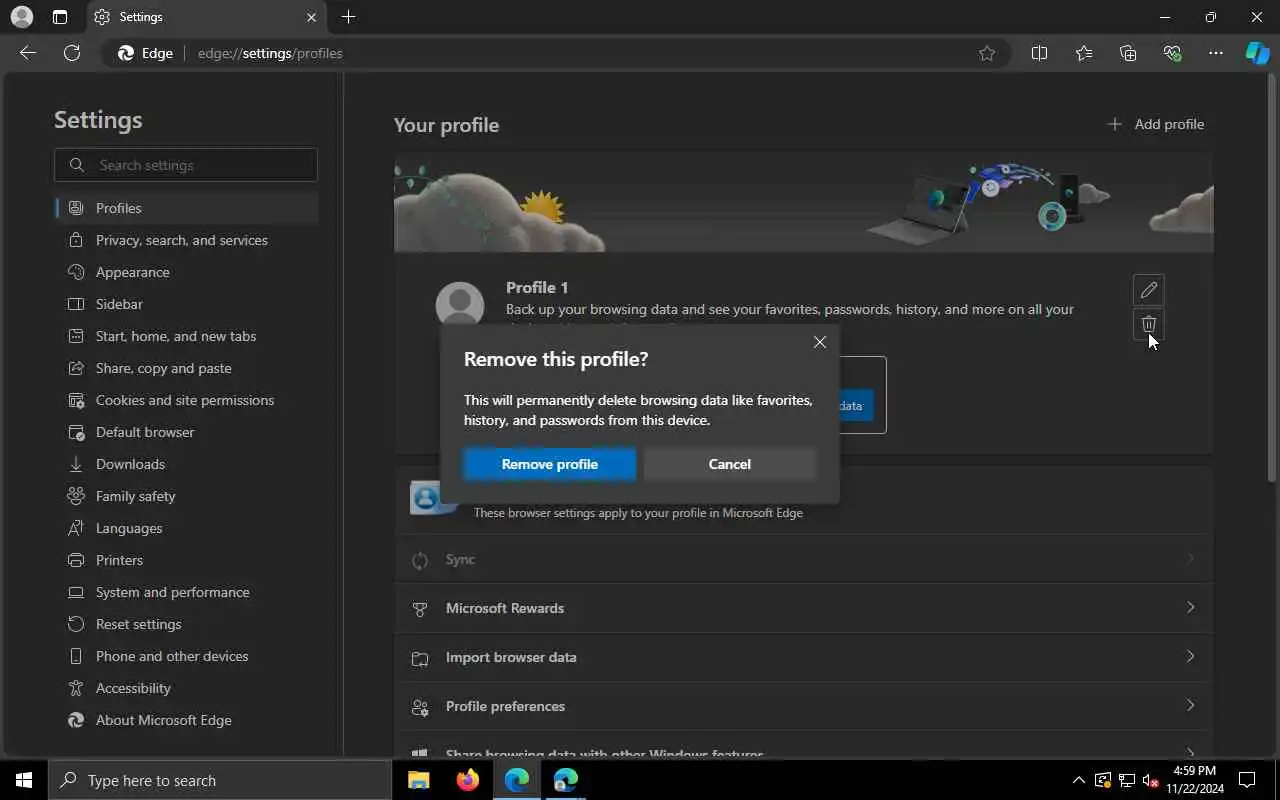The image size is (1280, 800).
Task: Expand the Import browser data row
Action: pos(804,657)
